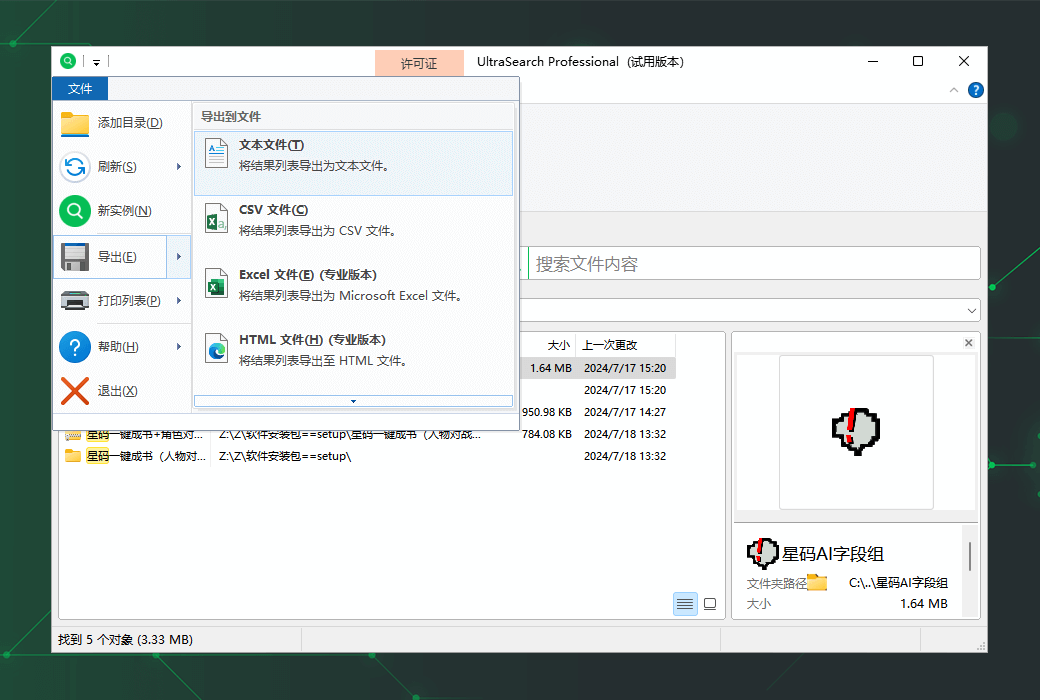Open the quick access toolbar customize arrow
Image resolution: width=1040 pixels, height=700 pixels.
pyautogui.click(x=96, y=62)
